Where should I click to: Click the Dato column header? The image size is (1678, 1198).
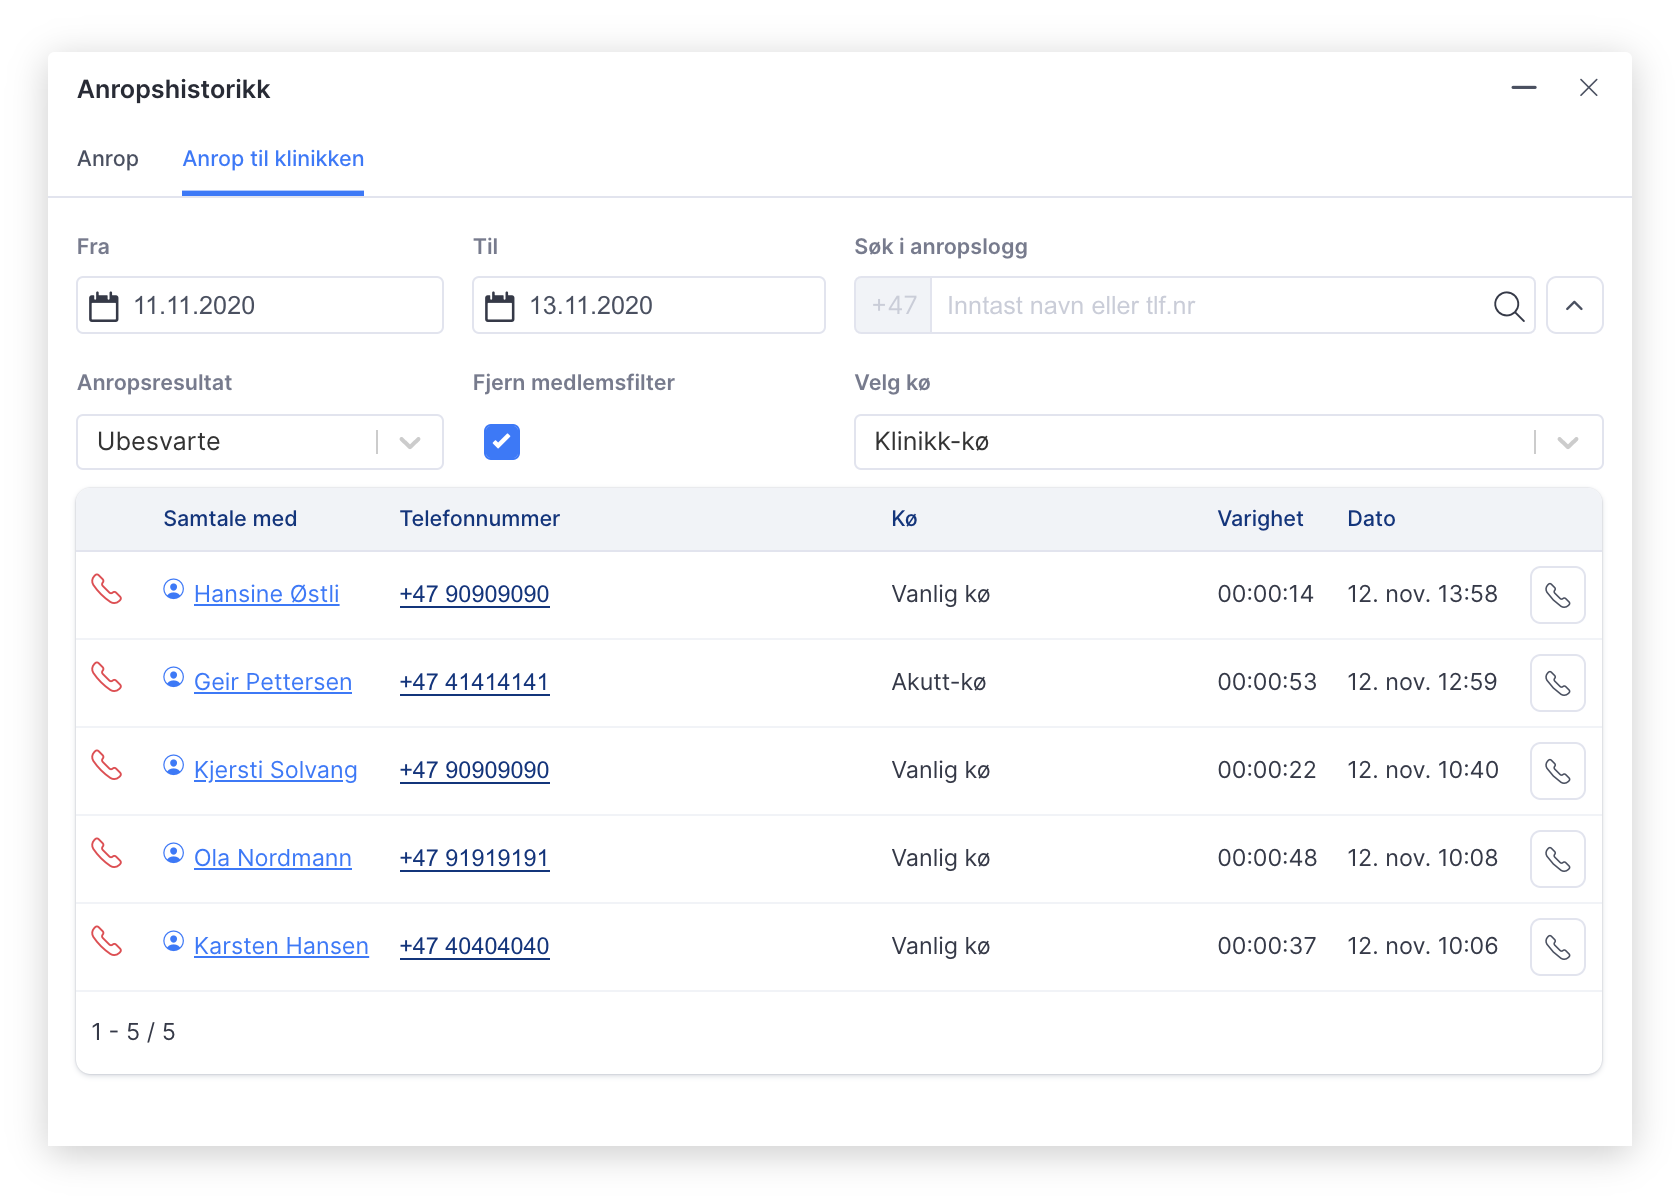pos(1371,519)
